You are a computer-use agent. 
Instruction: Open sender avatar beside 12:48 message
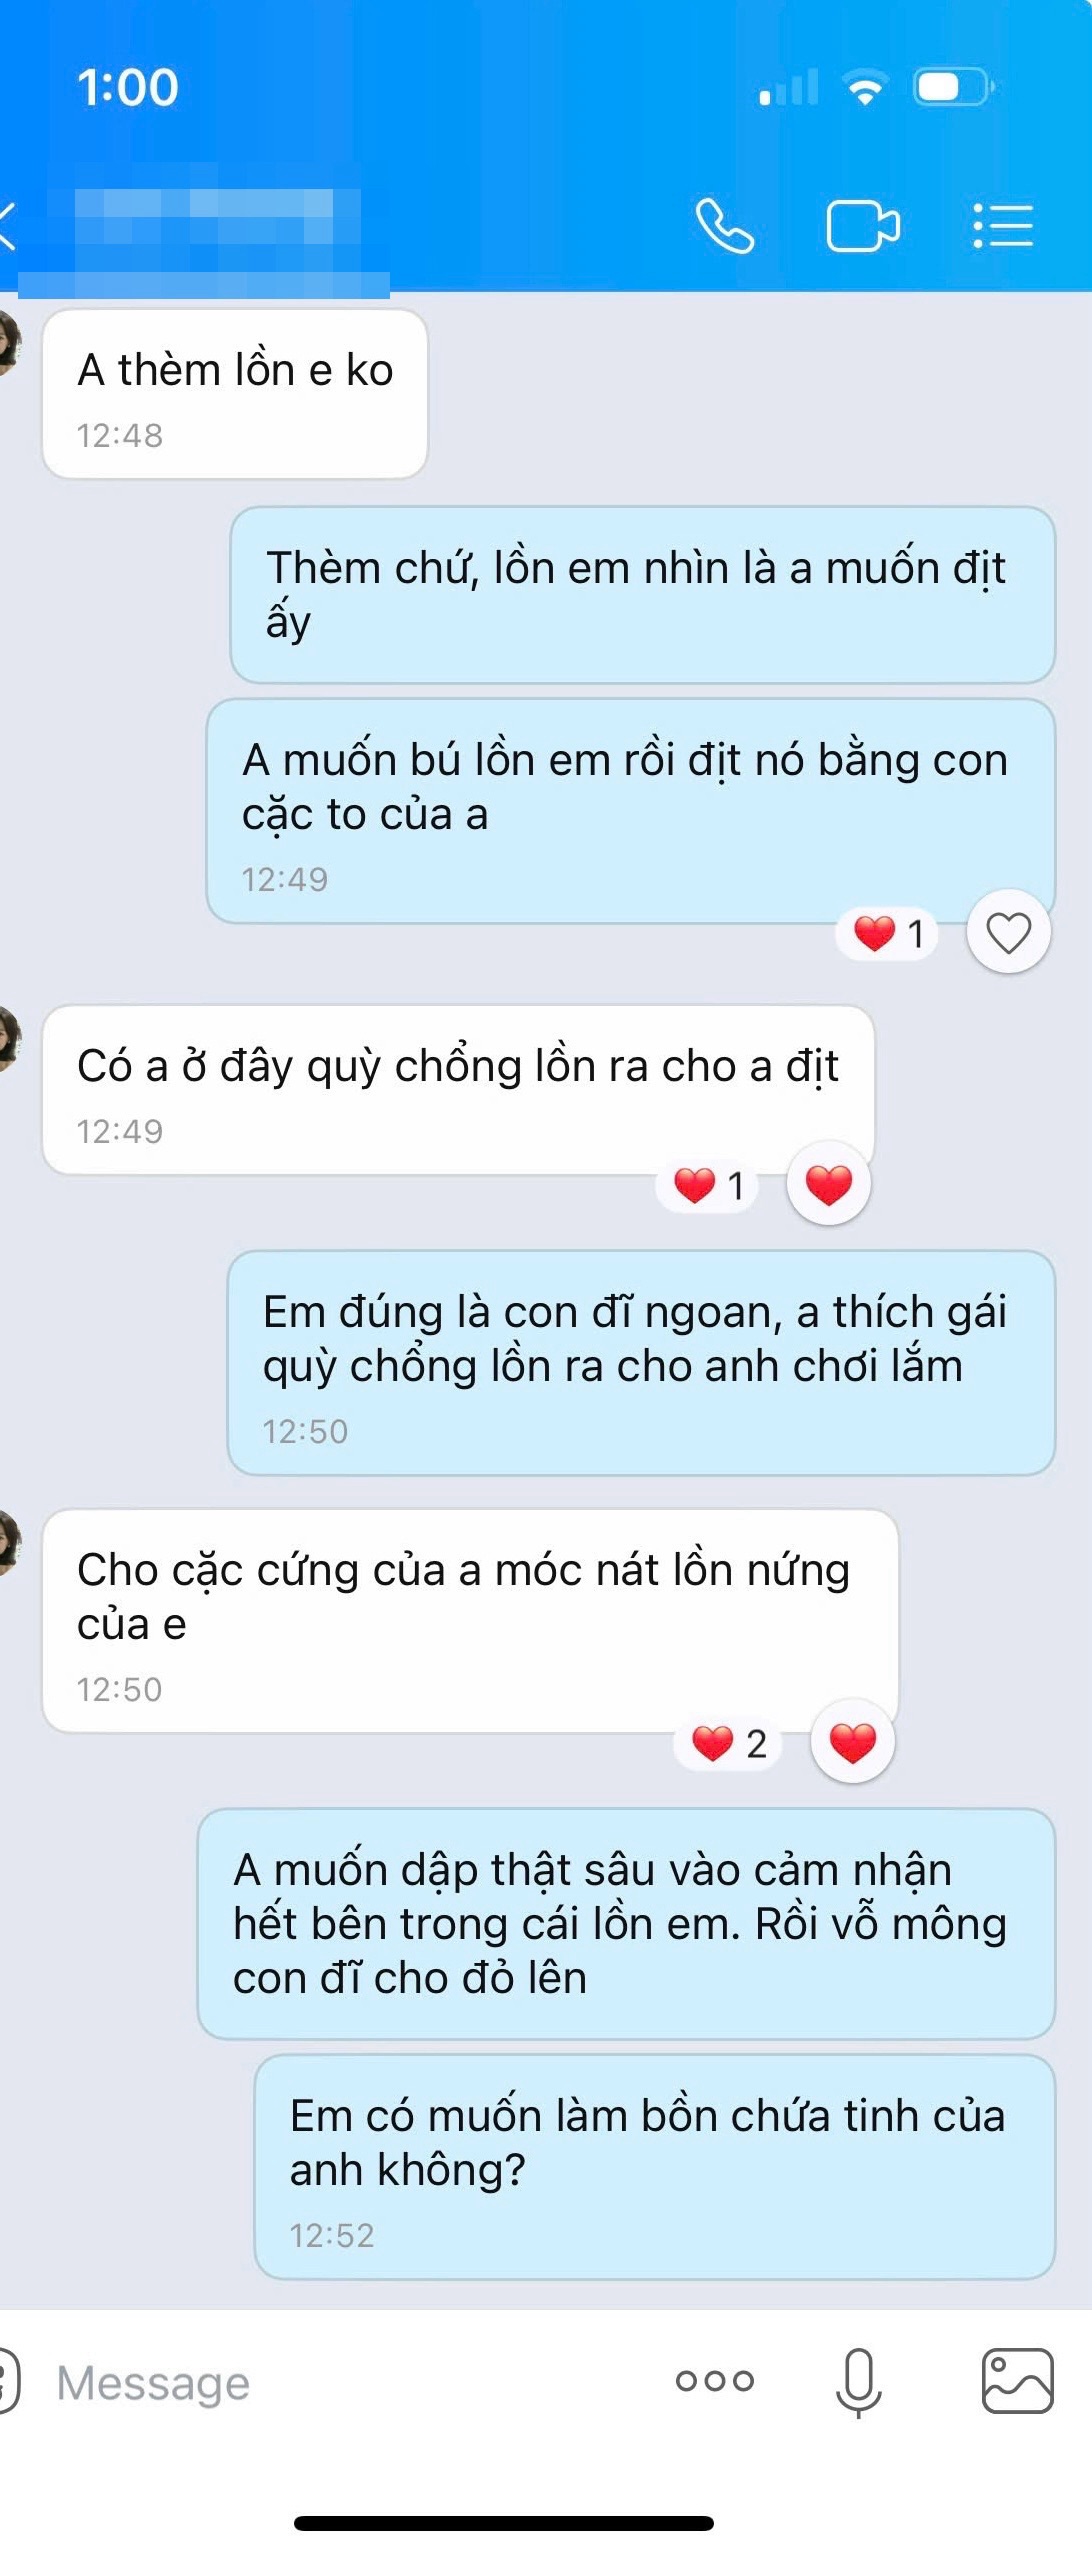click(x=8, y=342)
